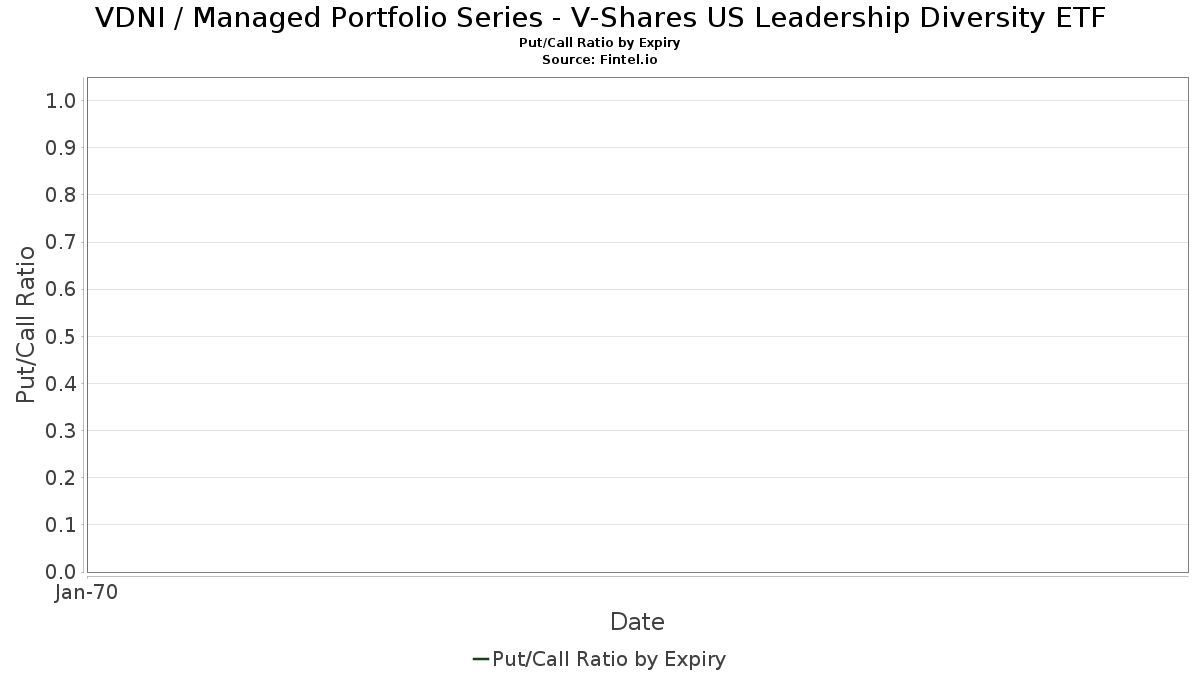
Task: Click the Date axis title
Action: 637,622
